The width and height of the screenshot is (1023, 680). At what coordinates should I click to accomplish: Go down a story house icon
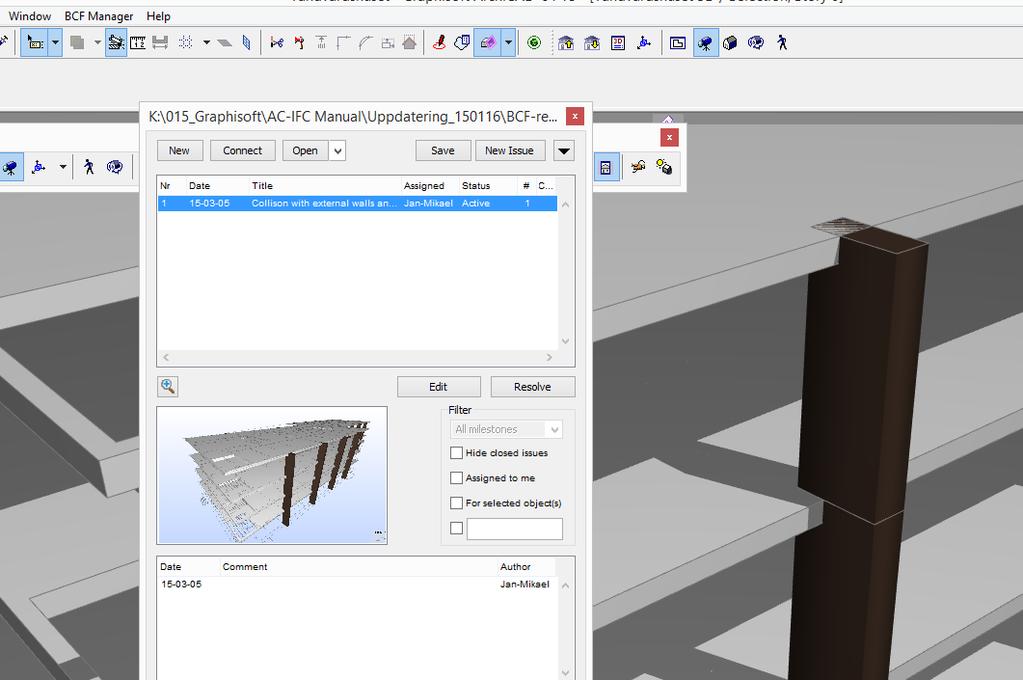tap(592, 43)
